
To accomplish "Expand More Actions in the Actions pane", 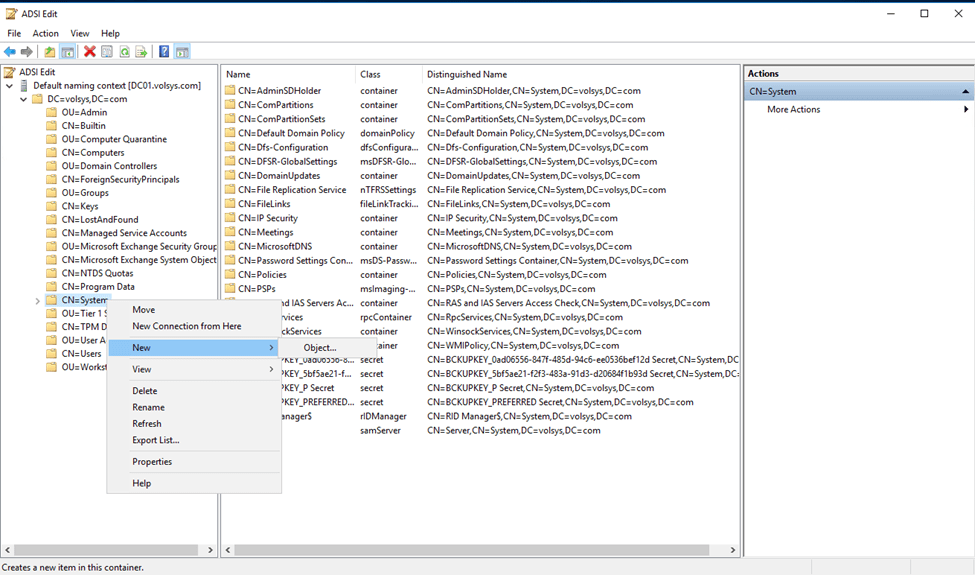I will coord(794,109).
